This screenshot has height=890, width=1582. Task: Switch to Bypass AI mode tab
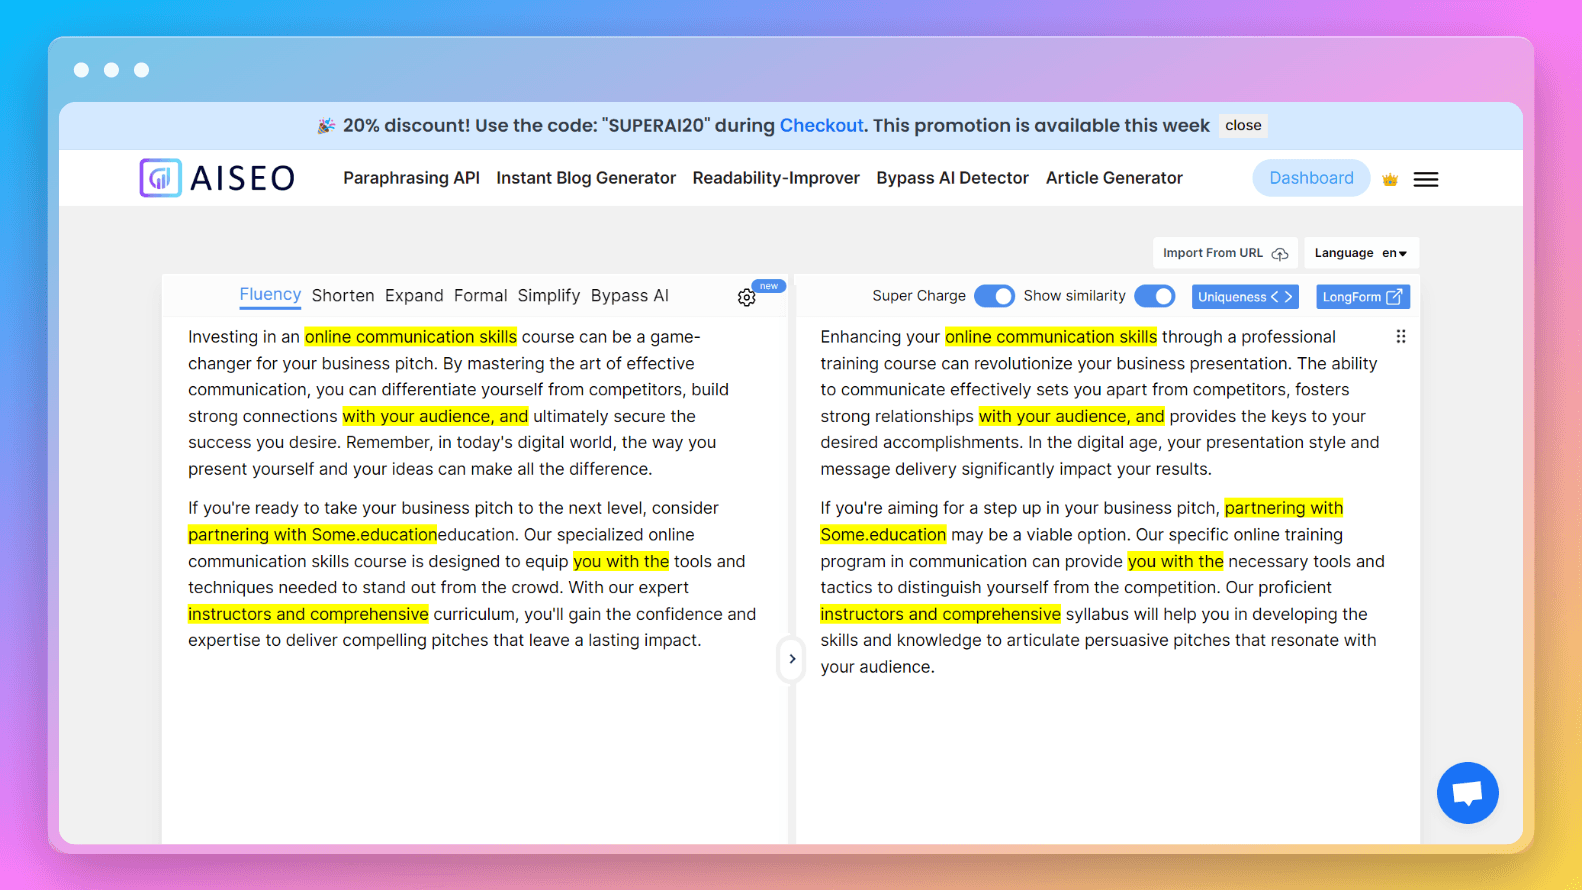(629, 296)
